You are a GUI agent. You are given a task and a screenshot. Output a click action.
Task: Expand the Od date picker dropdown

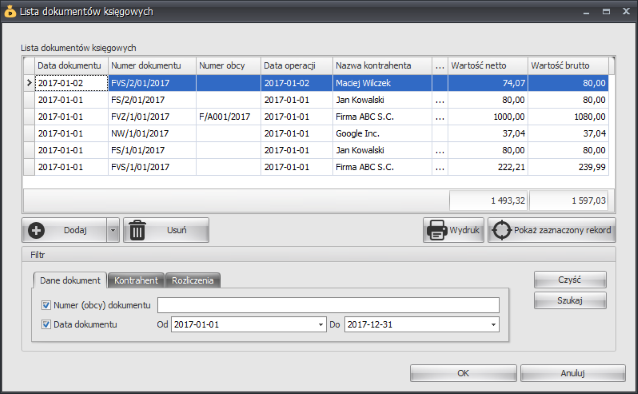pos(321,324)
